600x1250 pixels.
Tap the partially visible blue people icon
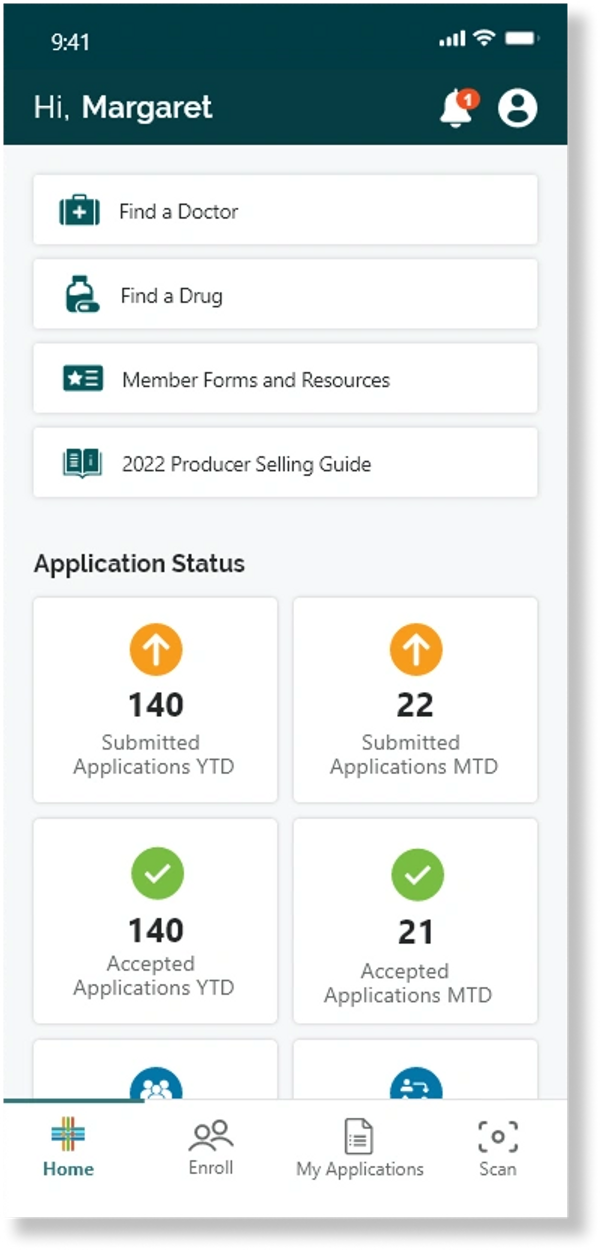coord(156,1085)
